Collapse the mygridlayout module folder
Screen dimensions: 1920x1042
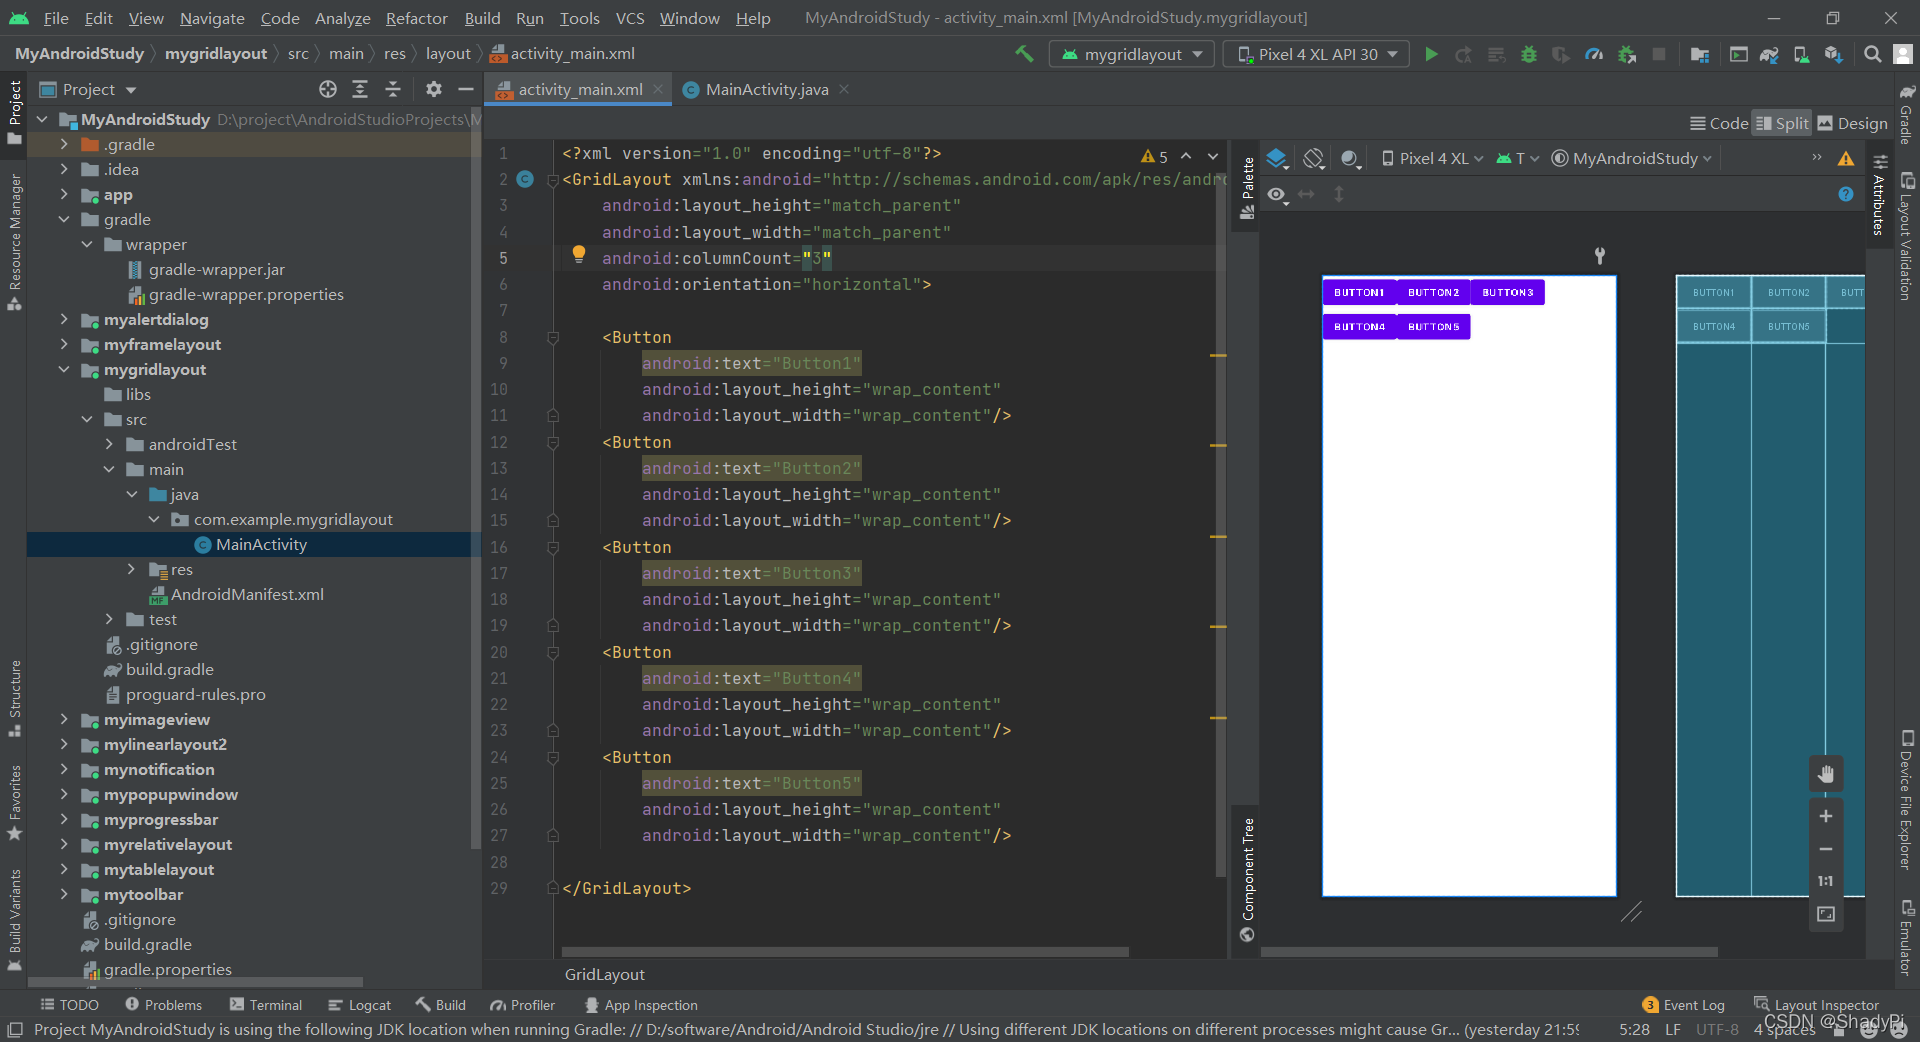64,369
